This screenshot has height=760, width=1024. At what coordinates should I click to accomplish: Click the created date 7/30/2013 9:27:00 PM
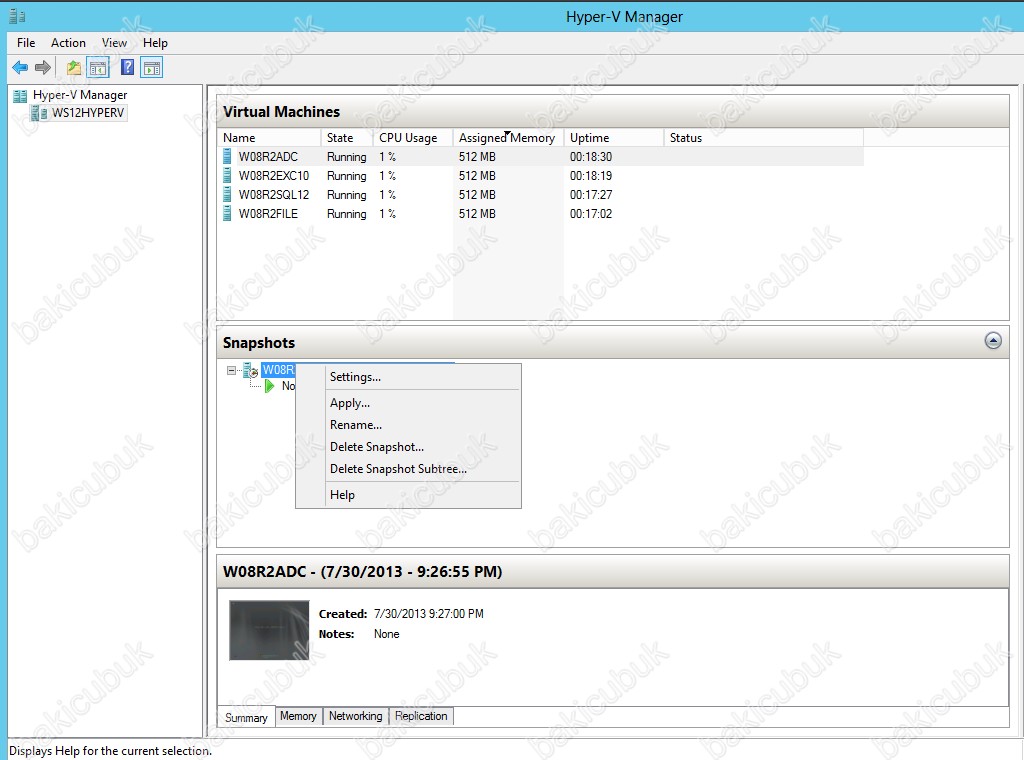[429, 614]
